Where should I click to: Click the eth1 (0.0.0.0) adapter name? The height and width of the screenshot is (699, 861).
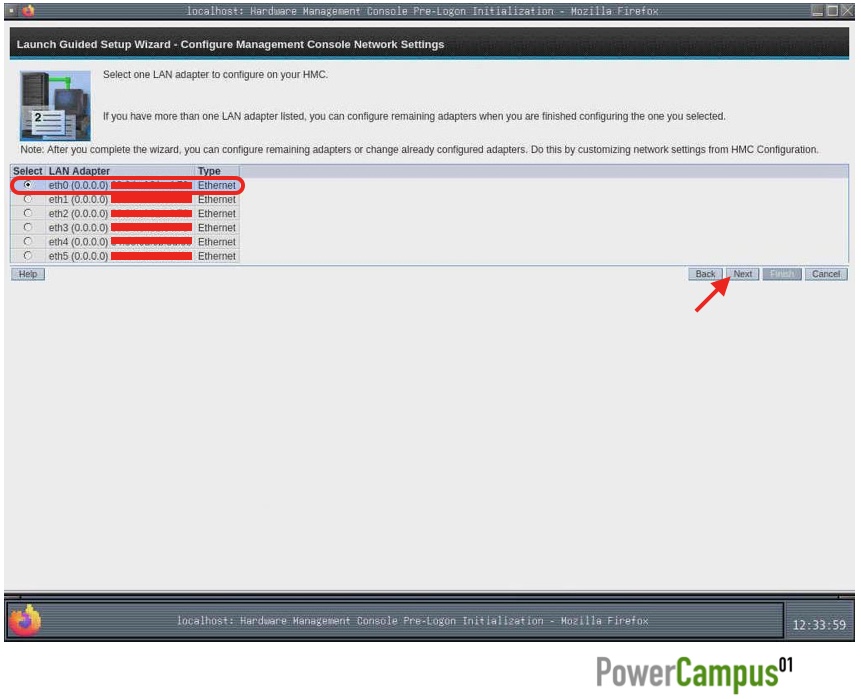(x=79, y=199)
